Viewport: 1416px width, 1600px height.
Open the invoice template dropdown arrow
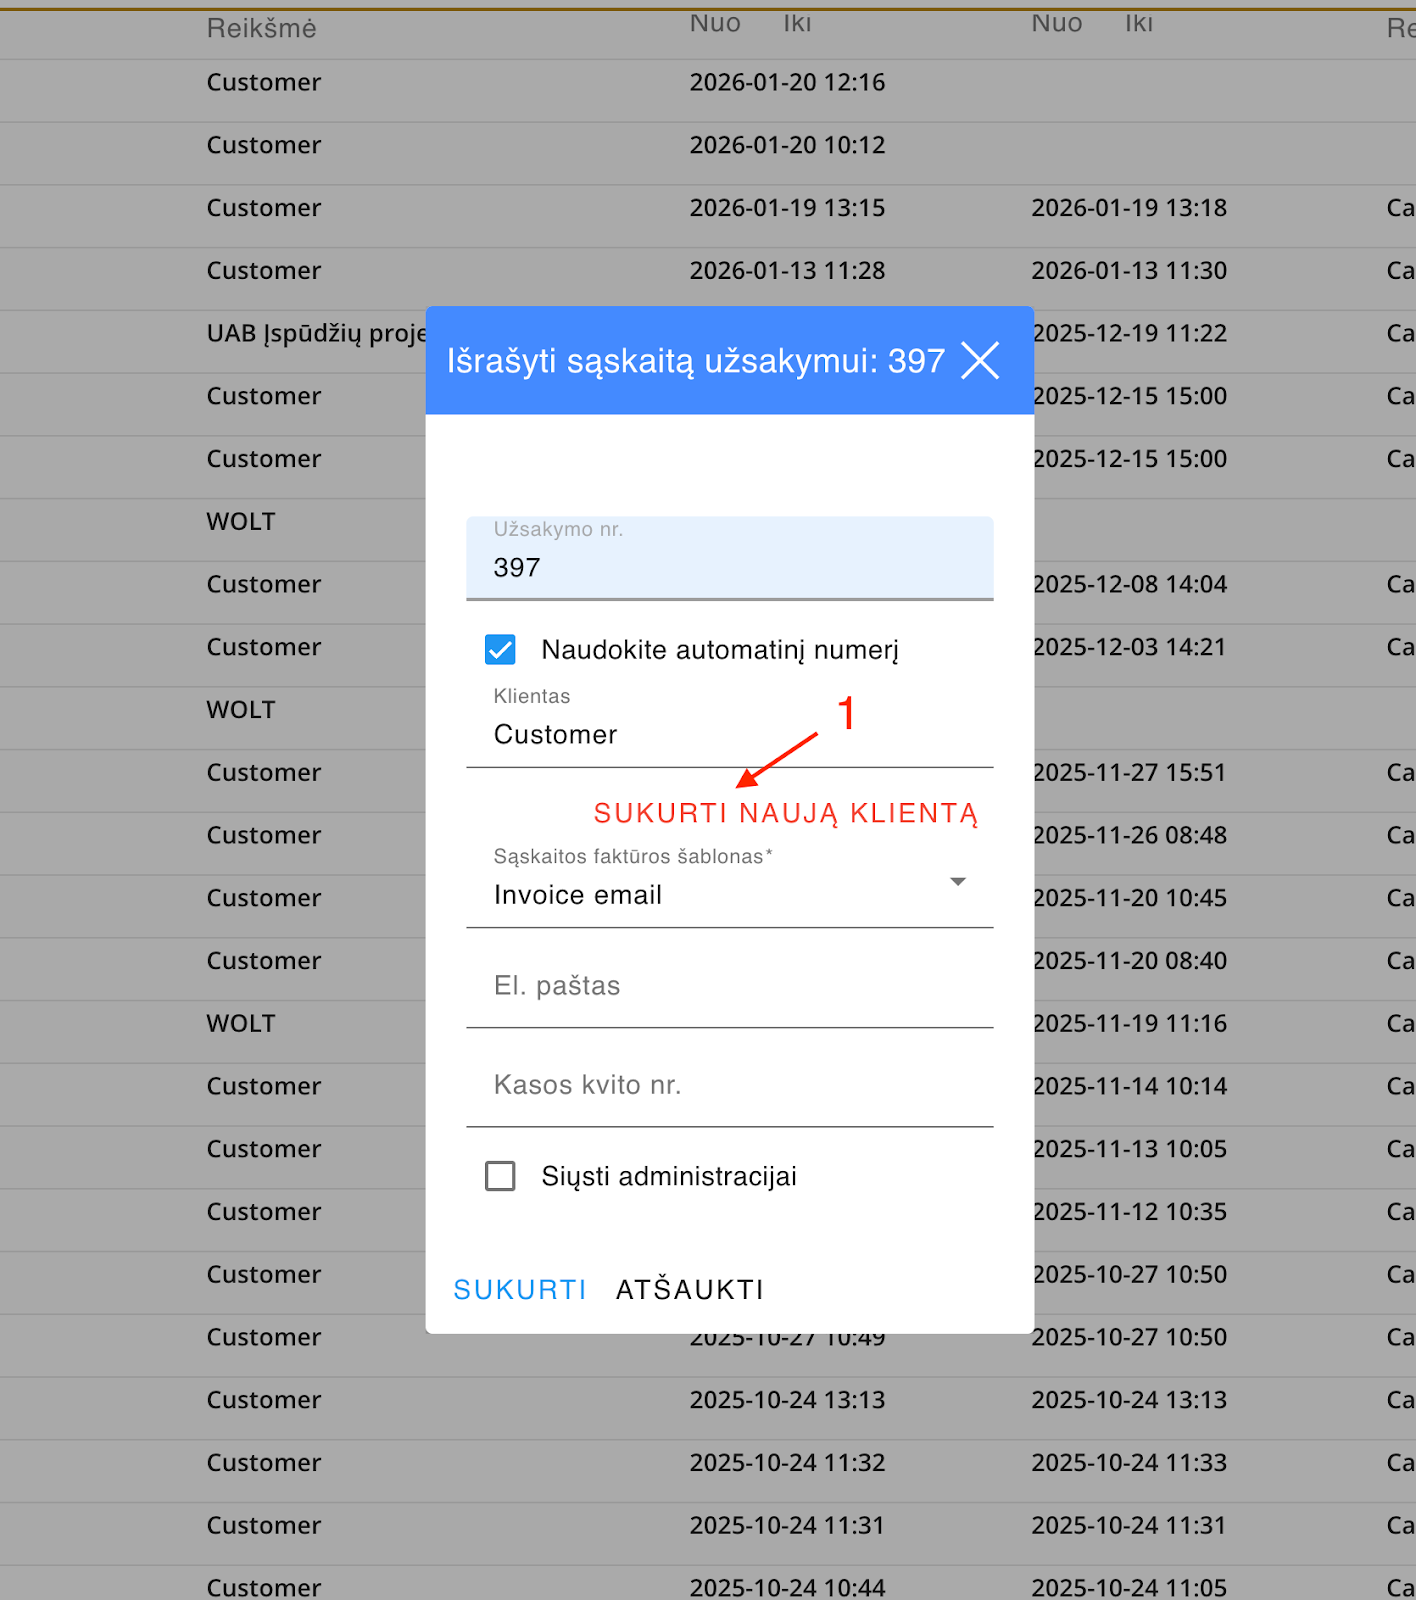pos(957,882)
